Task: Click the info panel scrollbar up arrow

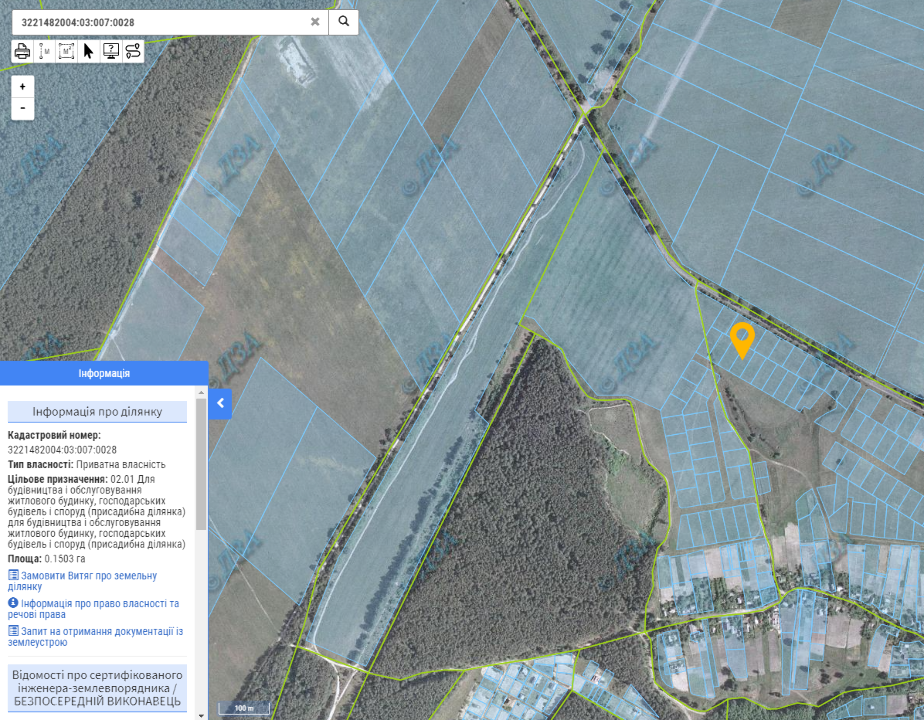Action: (202, 392)
